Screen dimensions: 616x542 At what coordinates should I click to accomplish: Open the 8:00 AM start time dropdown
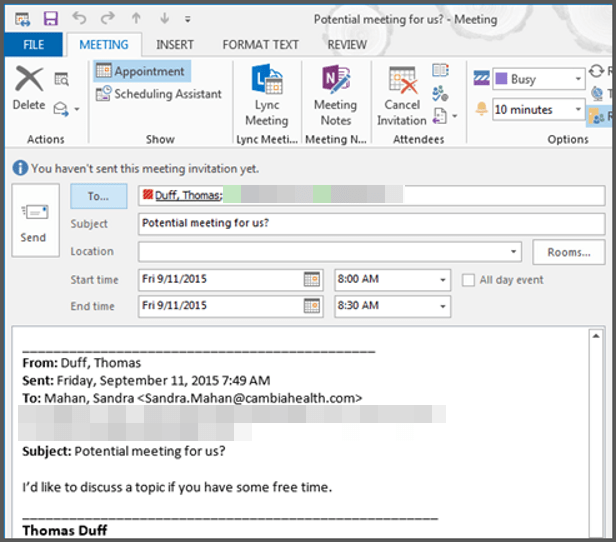(x=442, y=280)
